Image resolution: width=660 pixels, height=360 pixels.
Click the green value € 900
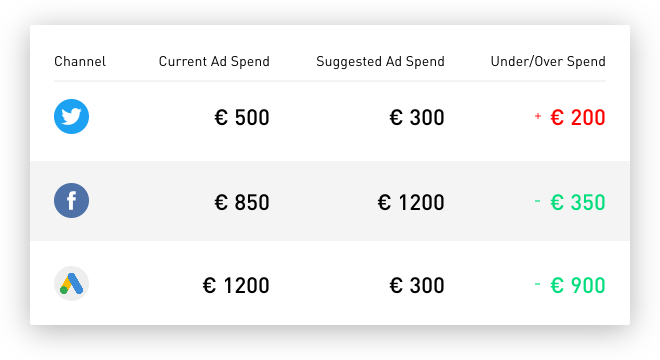coord(578,285)
